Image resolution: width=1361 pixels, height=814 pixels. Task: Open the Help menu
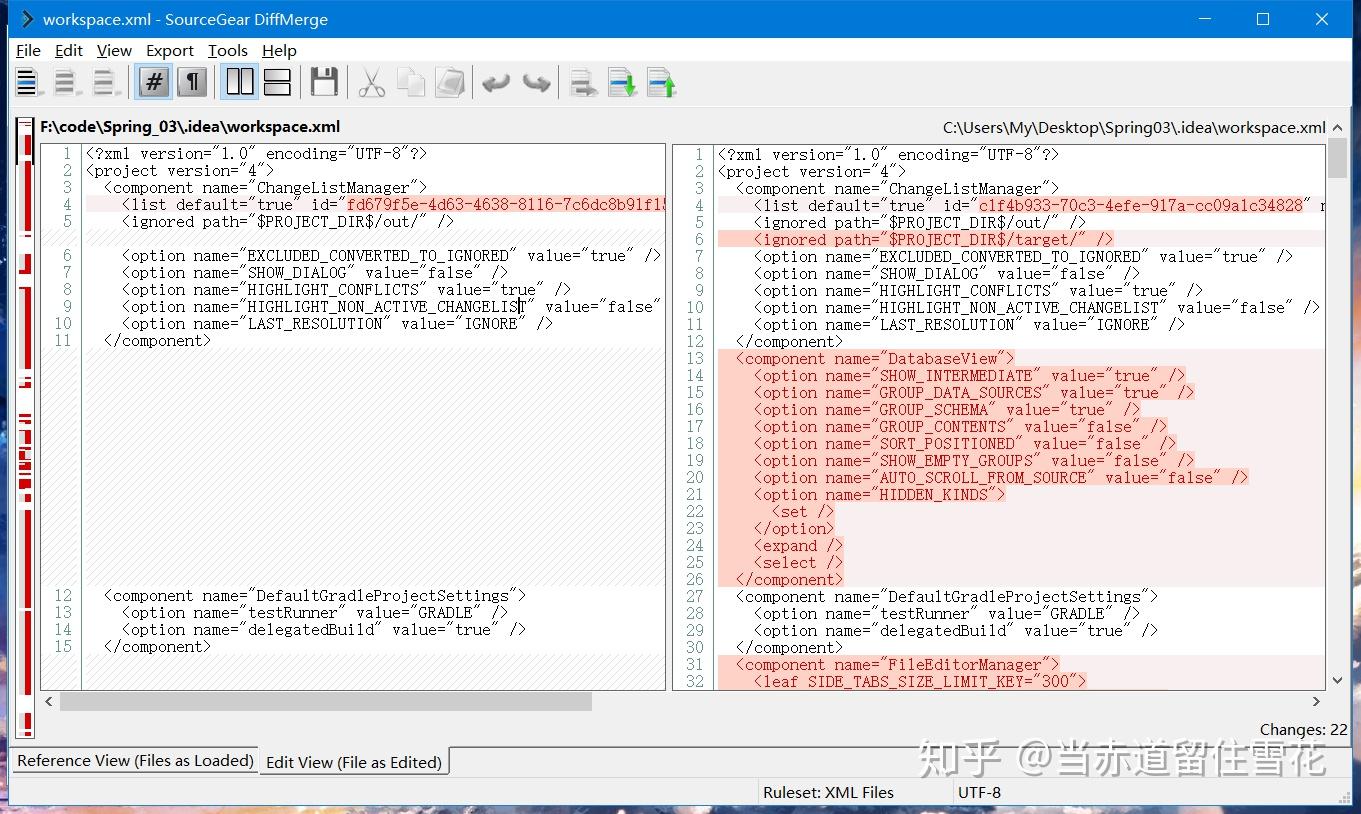(279, 50)
